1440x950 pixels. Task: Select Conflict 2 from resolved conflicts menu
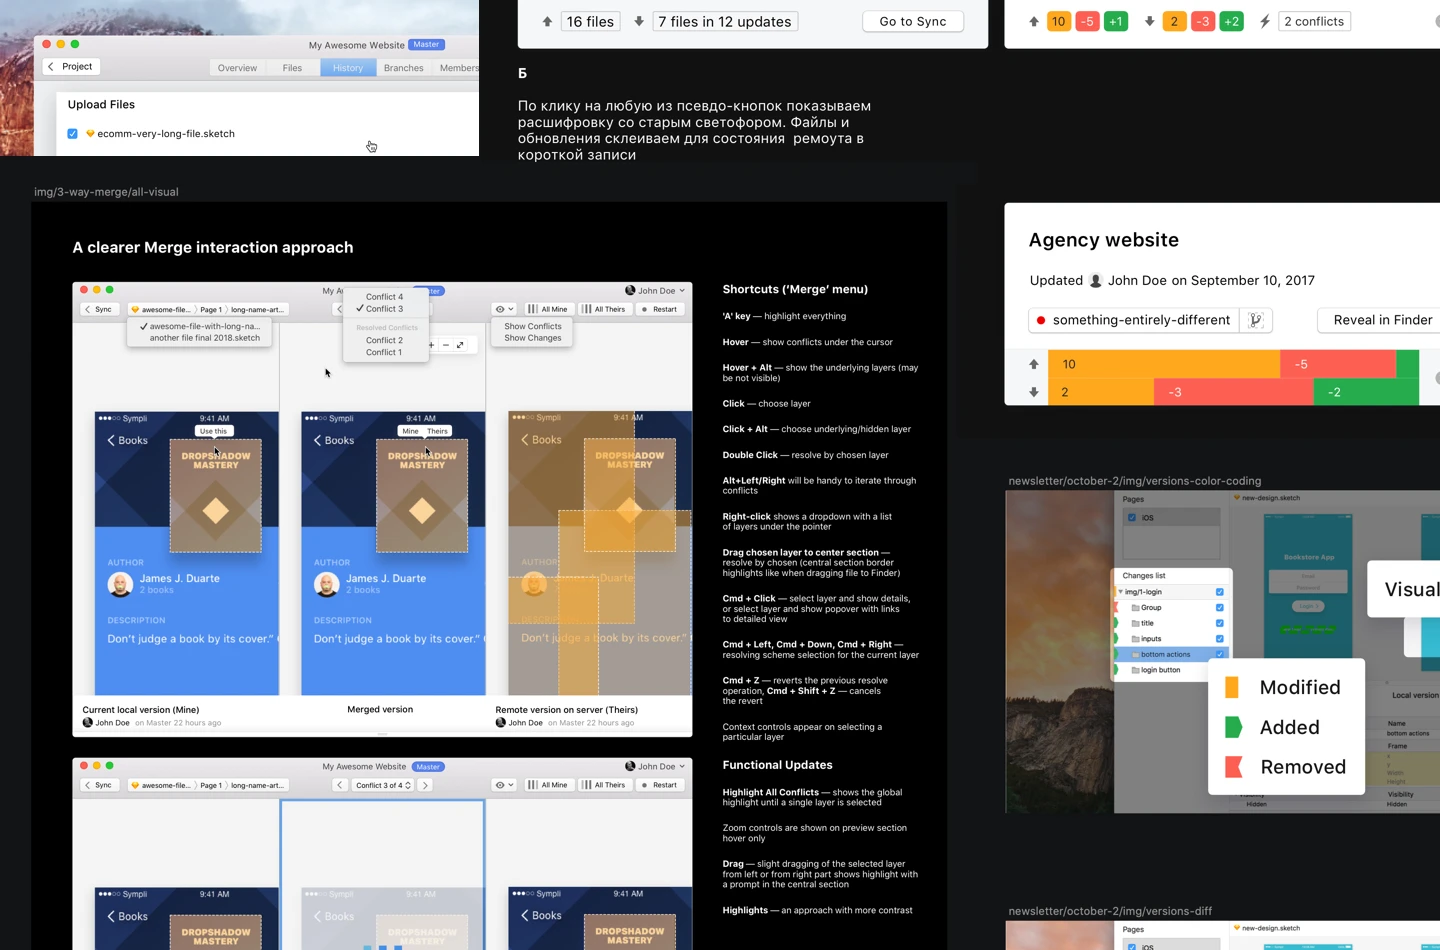coord(384,340)
